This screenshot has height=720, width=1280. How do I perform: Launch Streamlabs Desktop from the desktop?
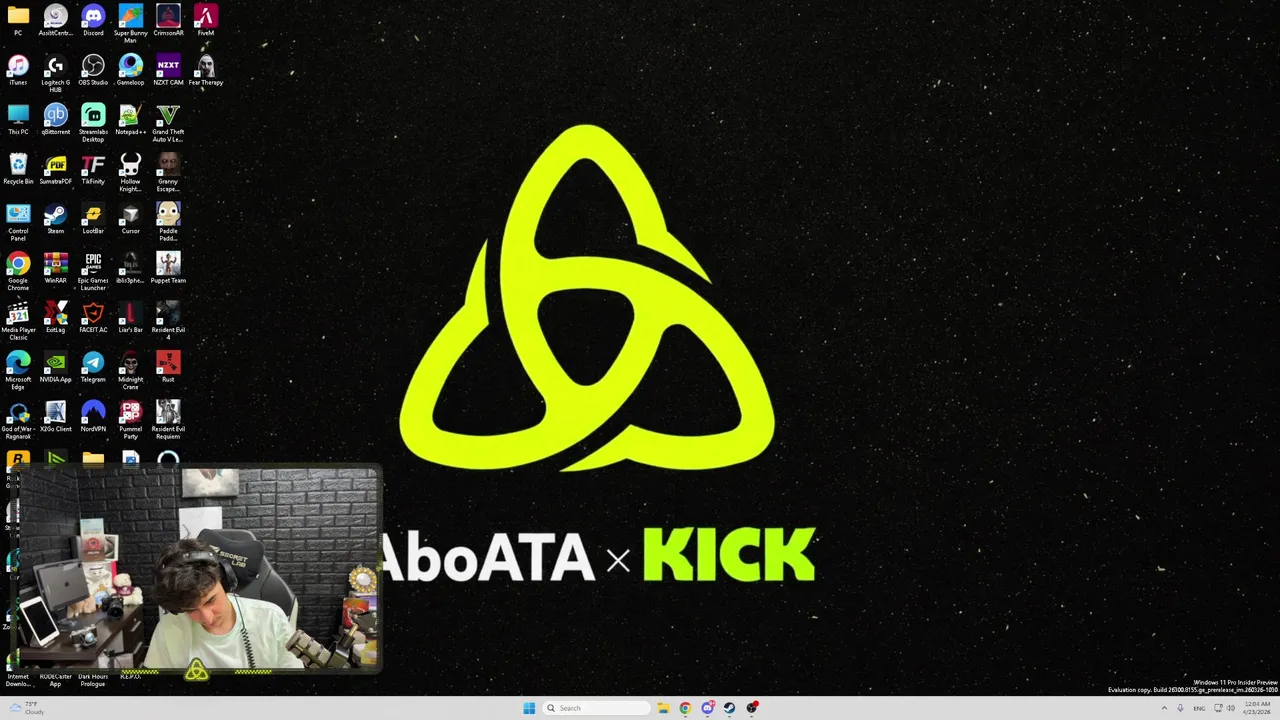[93, 123]
